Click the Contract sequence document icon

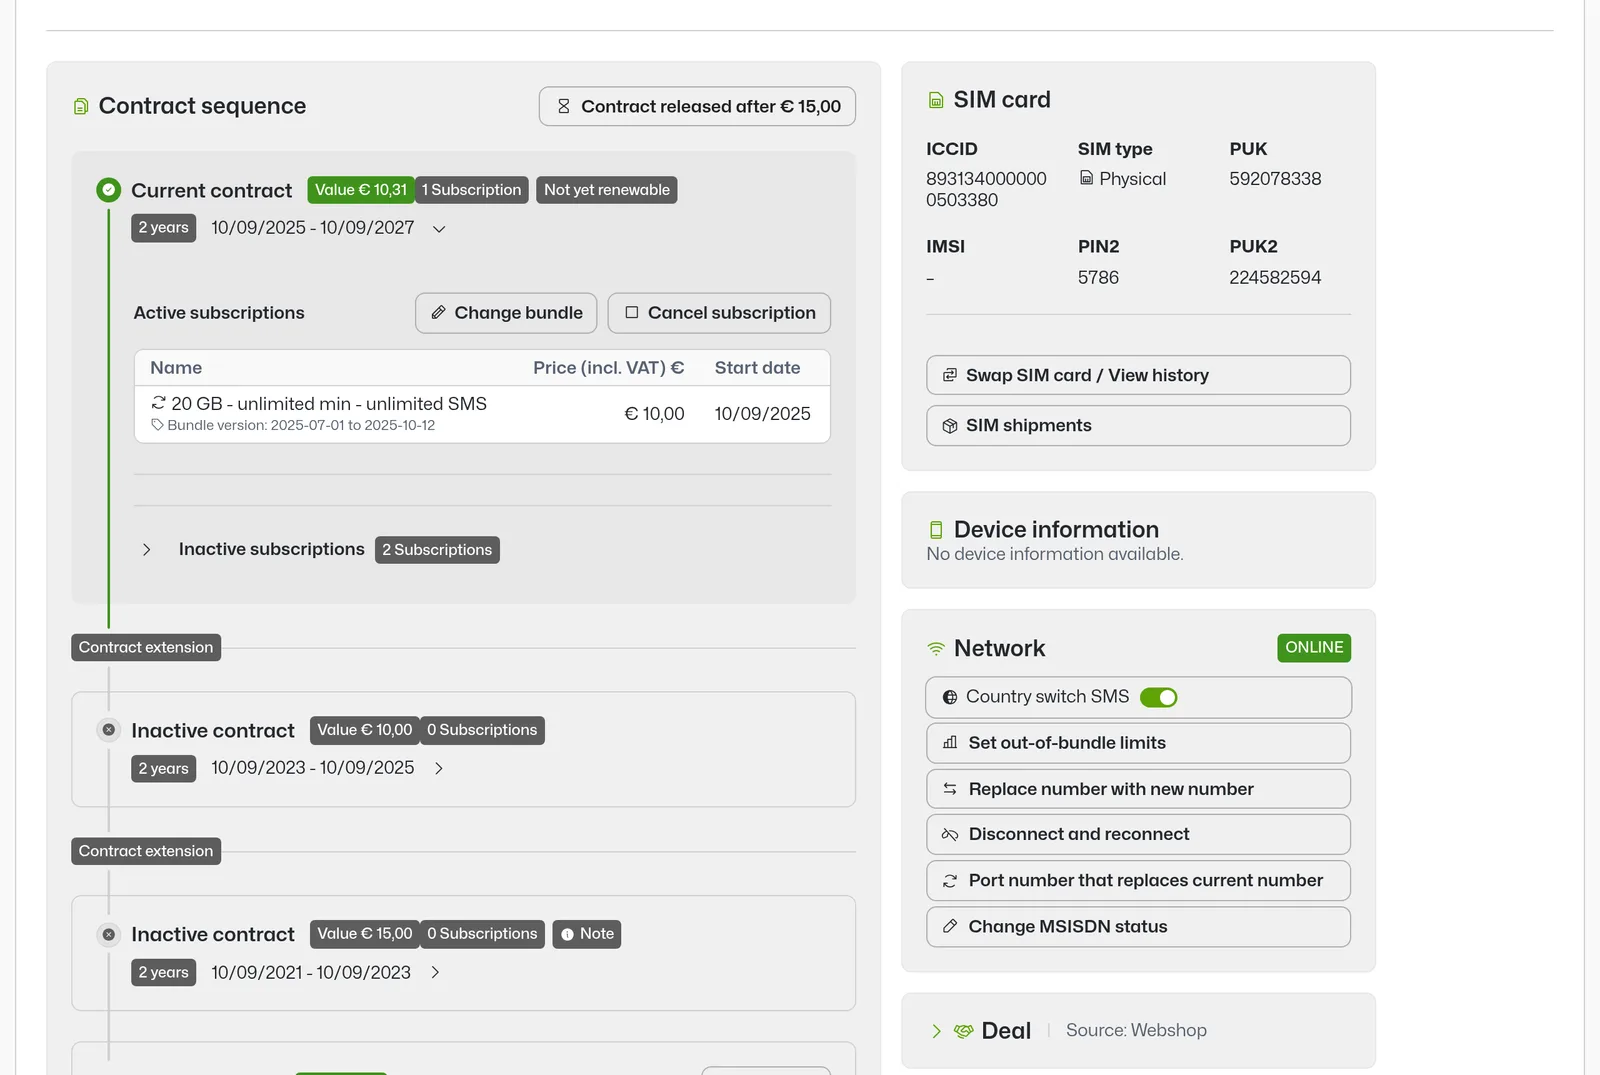point(81,106)
